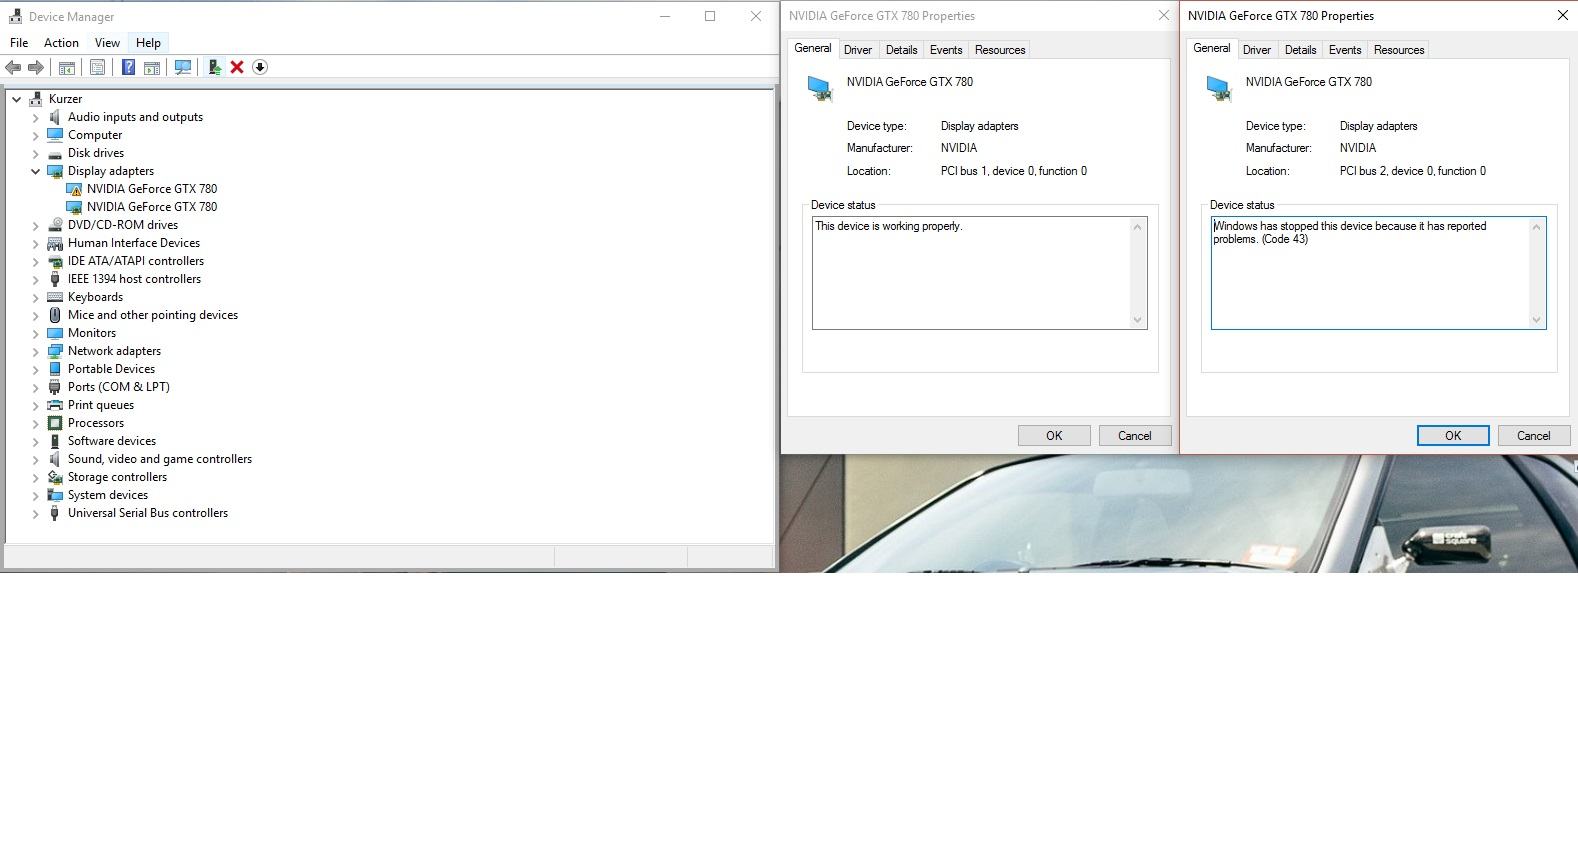Click the Network adapters icon
Viewport: 1578px width, 864px height.
click(x=55, y=351)
